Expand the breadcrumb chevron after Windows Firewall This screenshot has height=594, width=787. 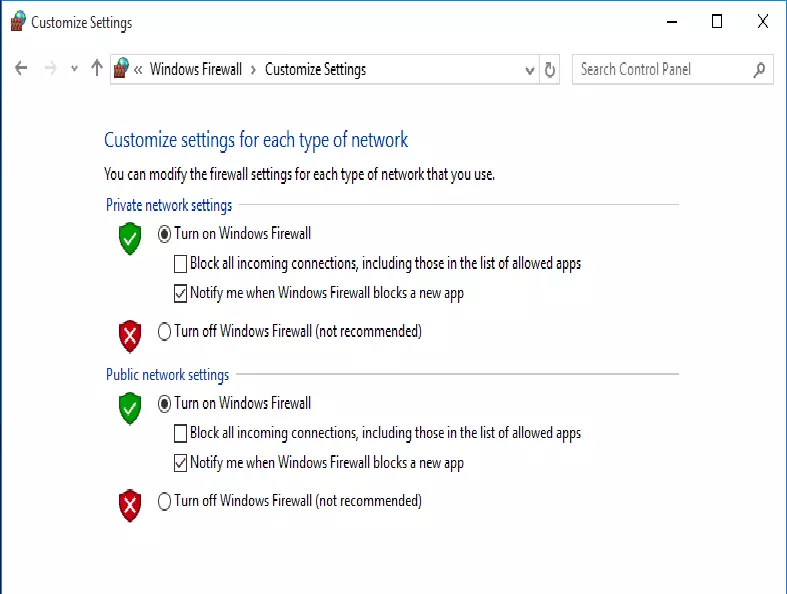[x=254, y=69]
